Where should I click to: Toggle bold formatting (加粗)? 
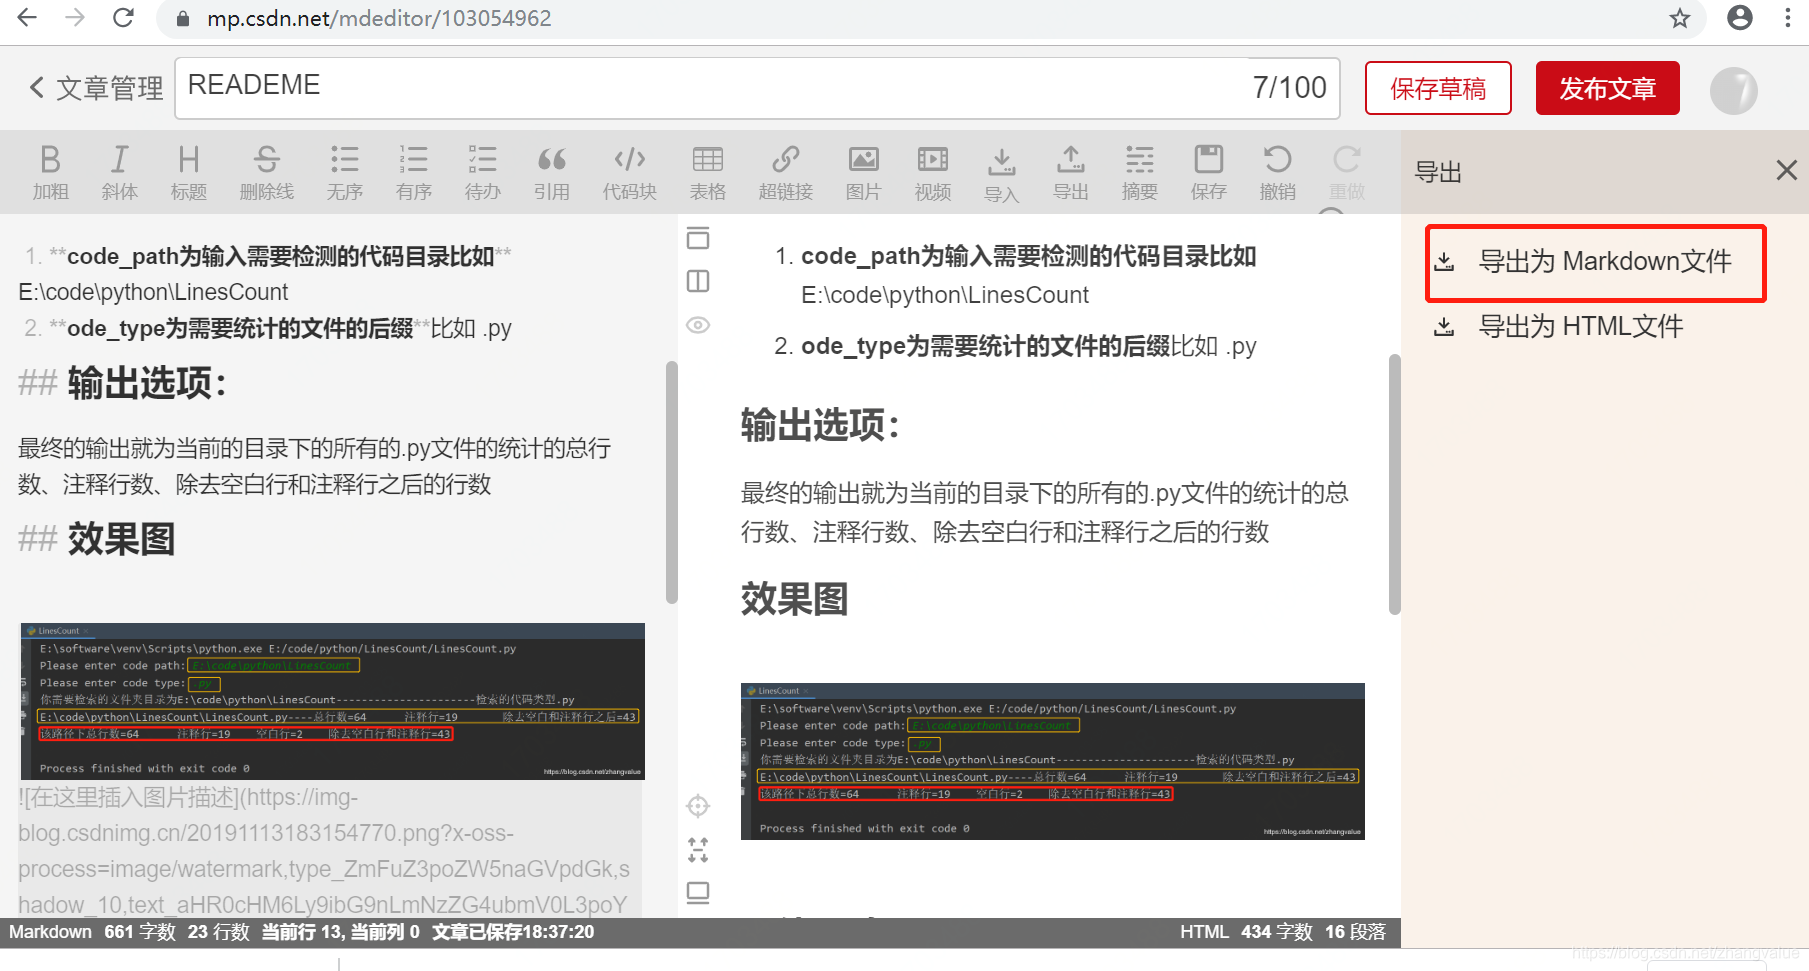pos(51,170)
